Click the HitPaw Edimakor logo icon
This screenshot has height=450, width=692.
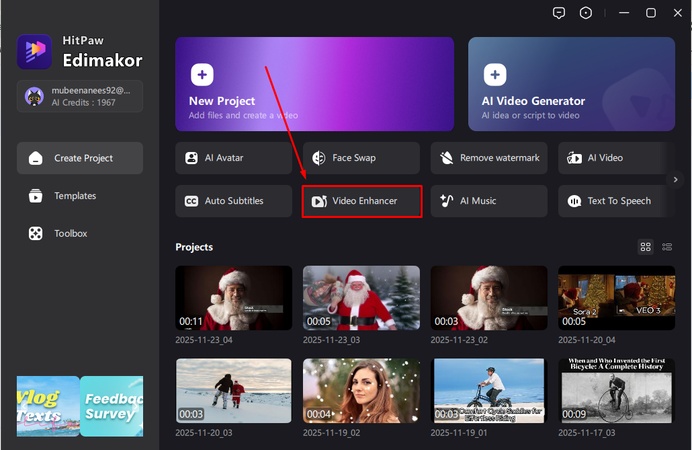(x=34, y=52)
